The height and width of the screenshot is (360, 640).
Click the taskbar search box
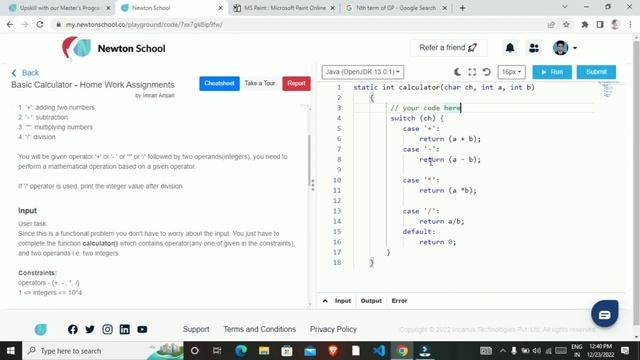pyautogui.click(x=102, y=351)
